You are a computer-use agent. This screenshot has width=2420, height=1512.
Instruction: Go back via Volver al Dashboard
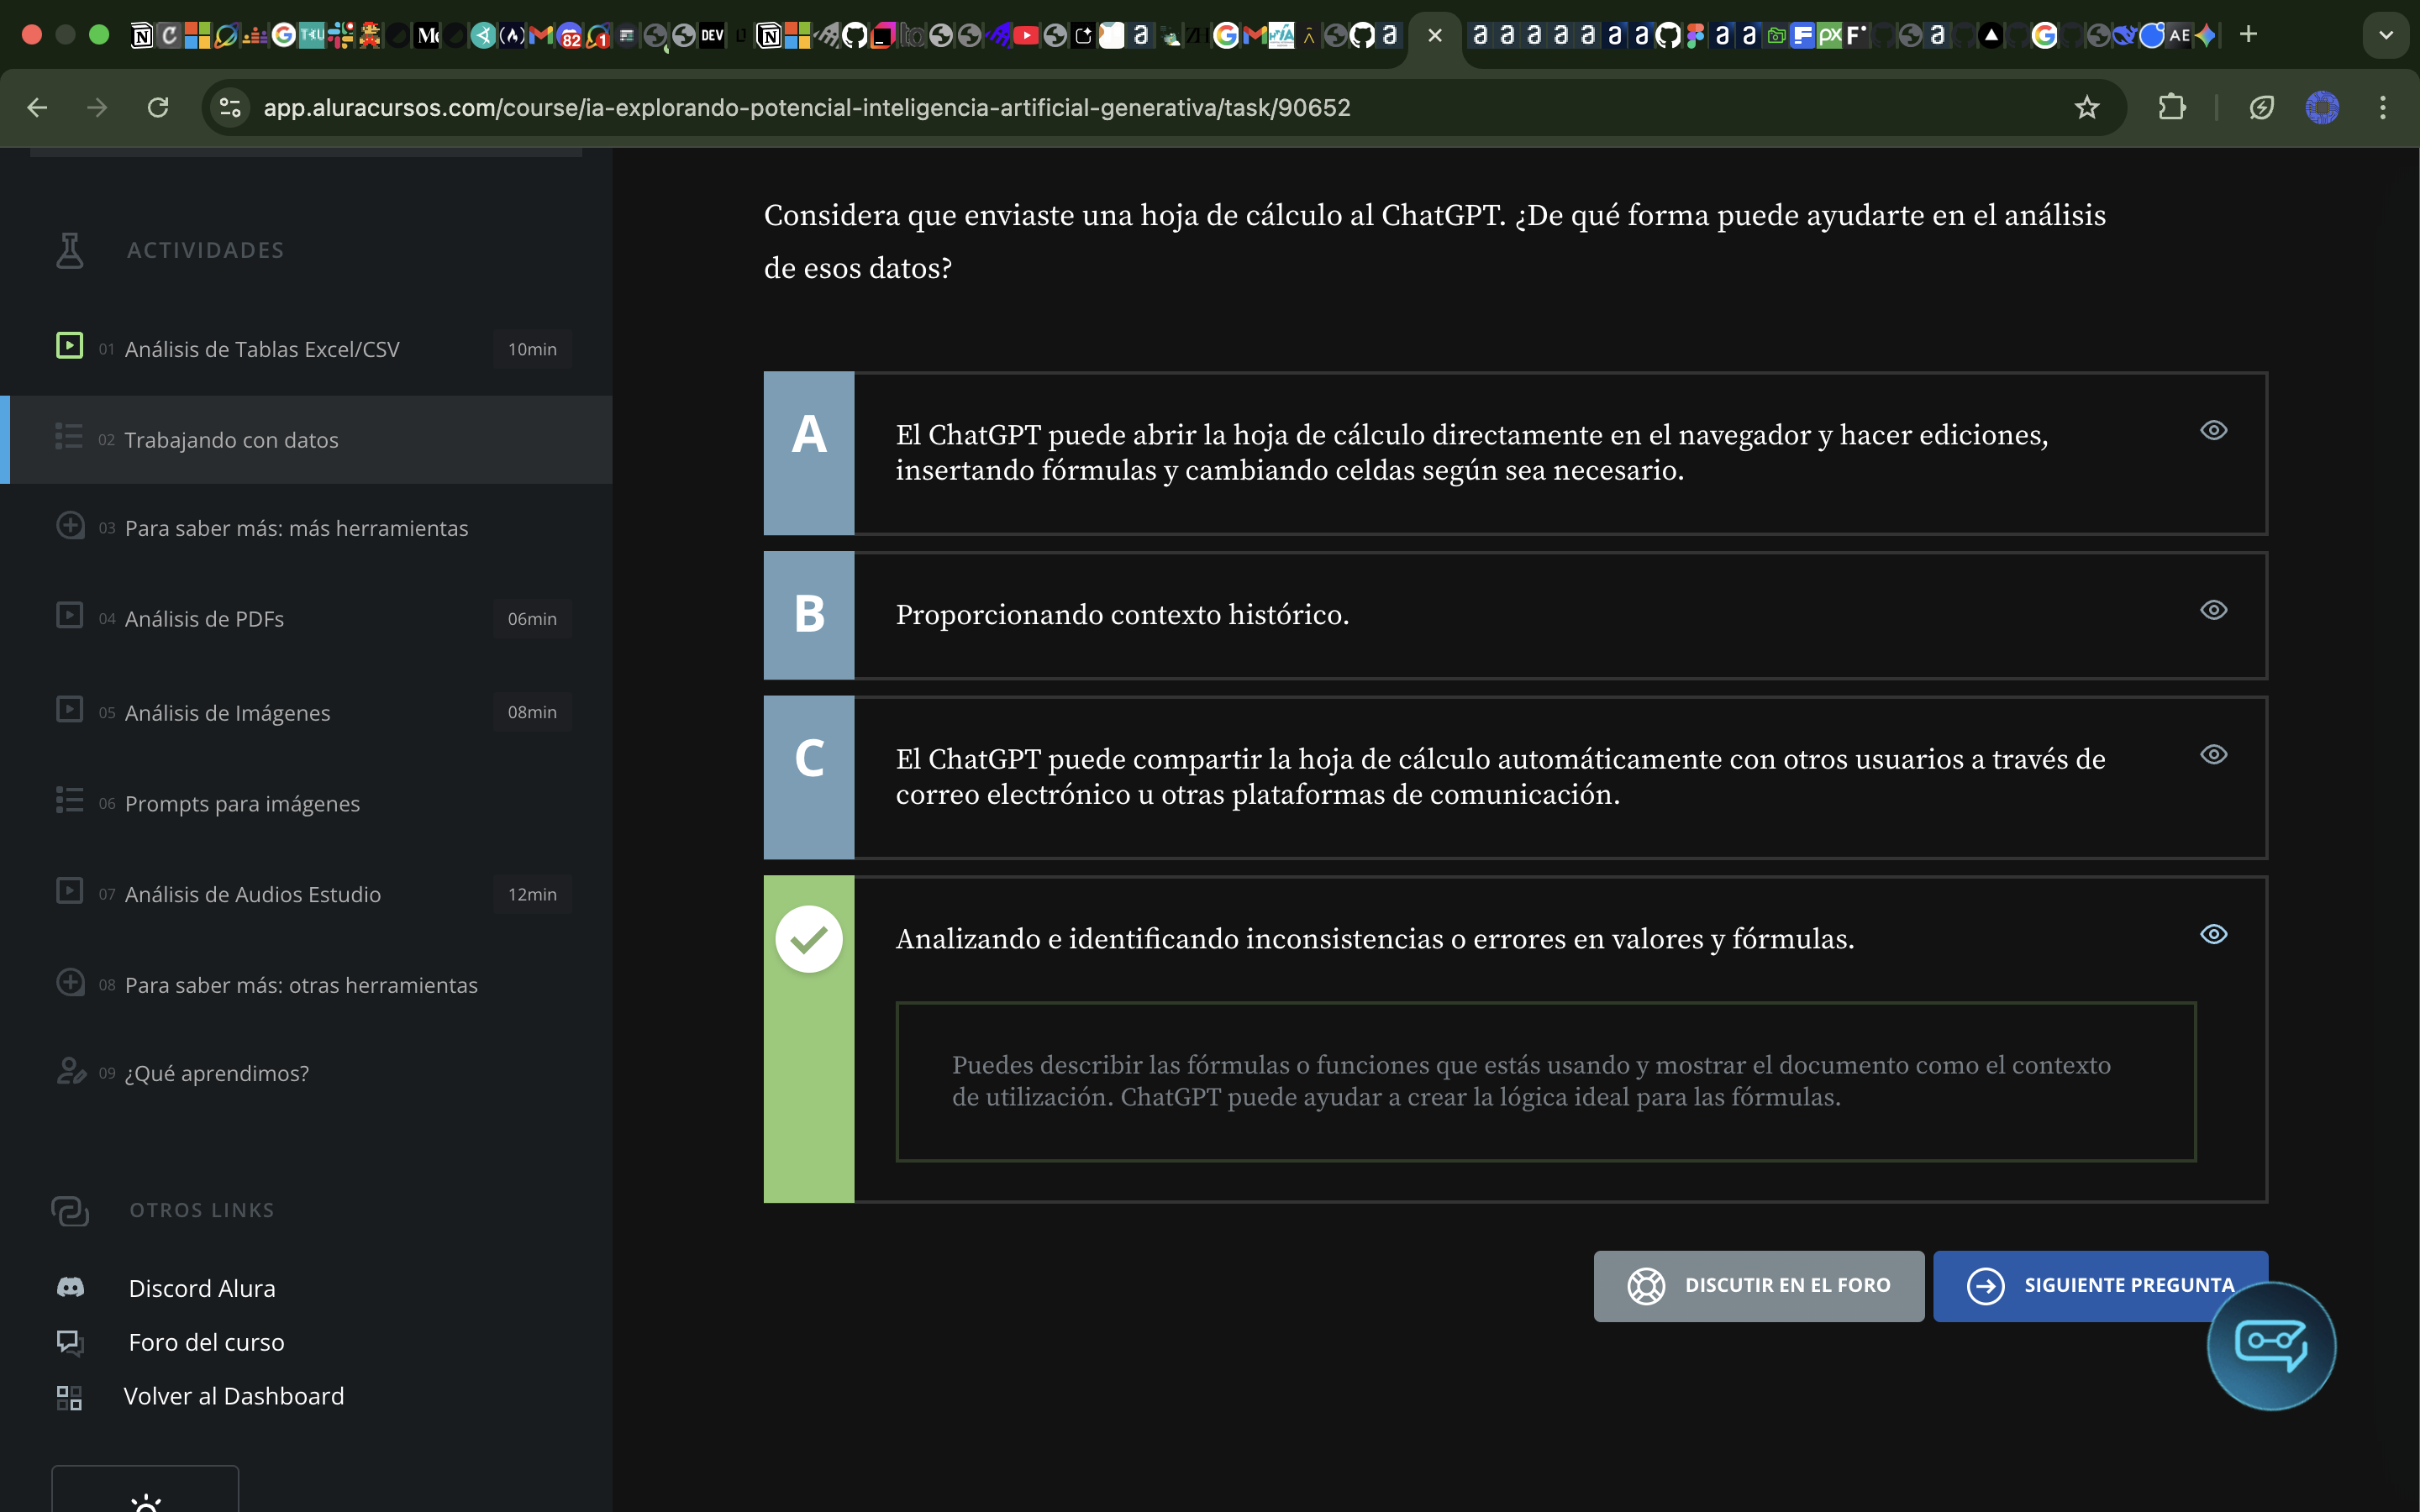(234, 1396)
